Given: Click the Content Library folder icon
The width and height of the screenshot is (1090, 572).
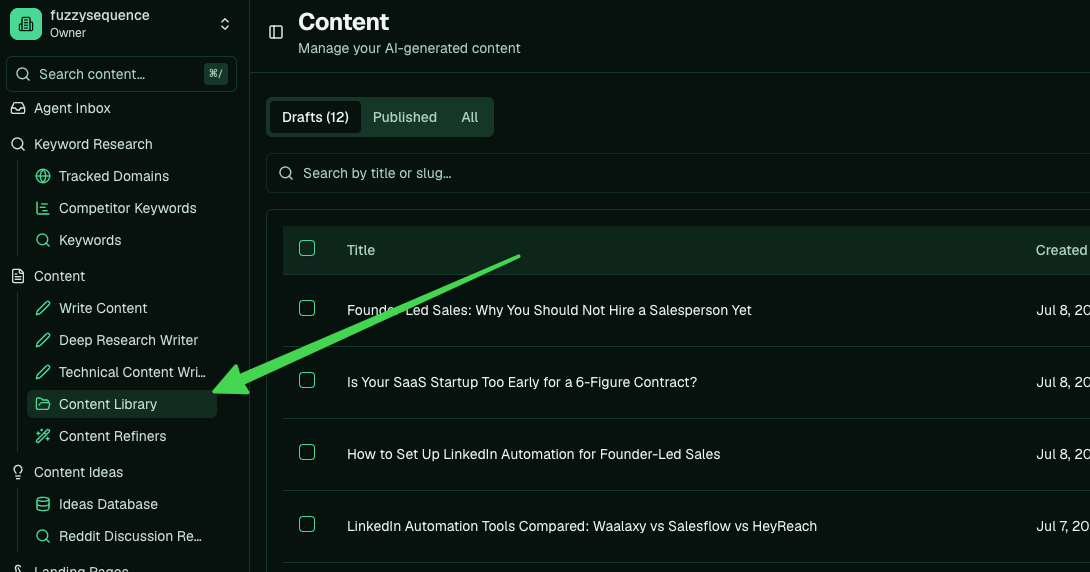Looking at the screenshot, I should (x=43, y=404).
